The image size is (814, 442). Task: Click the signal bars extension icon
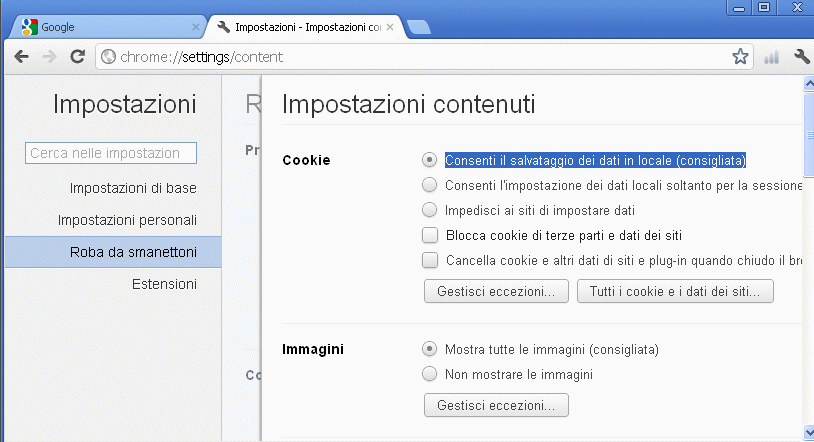[771, 57]
